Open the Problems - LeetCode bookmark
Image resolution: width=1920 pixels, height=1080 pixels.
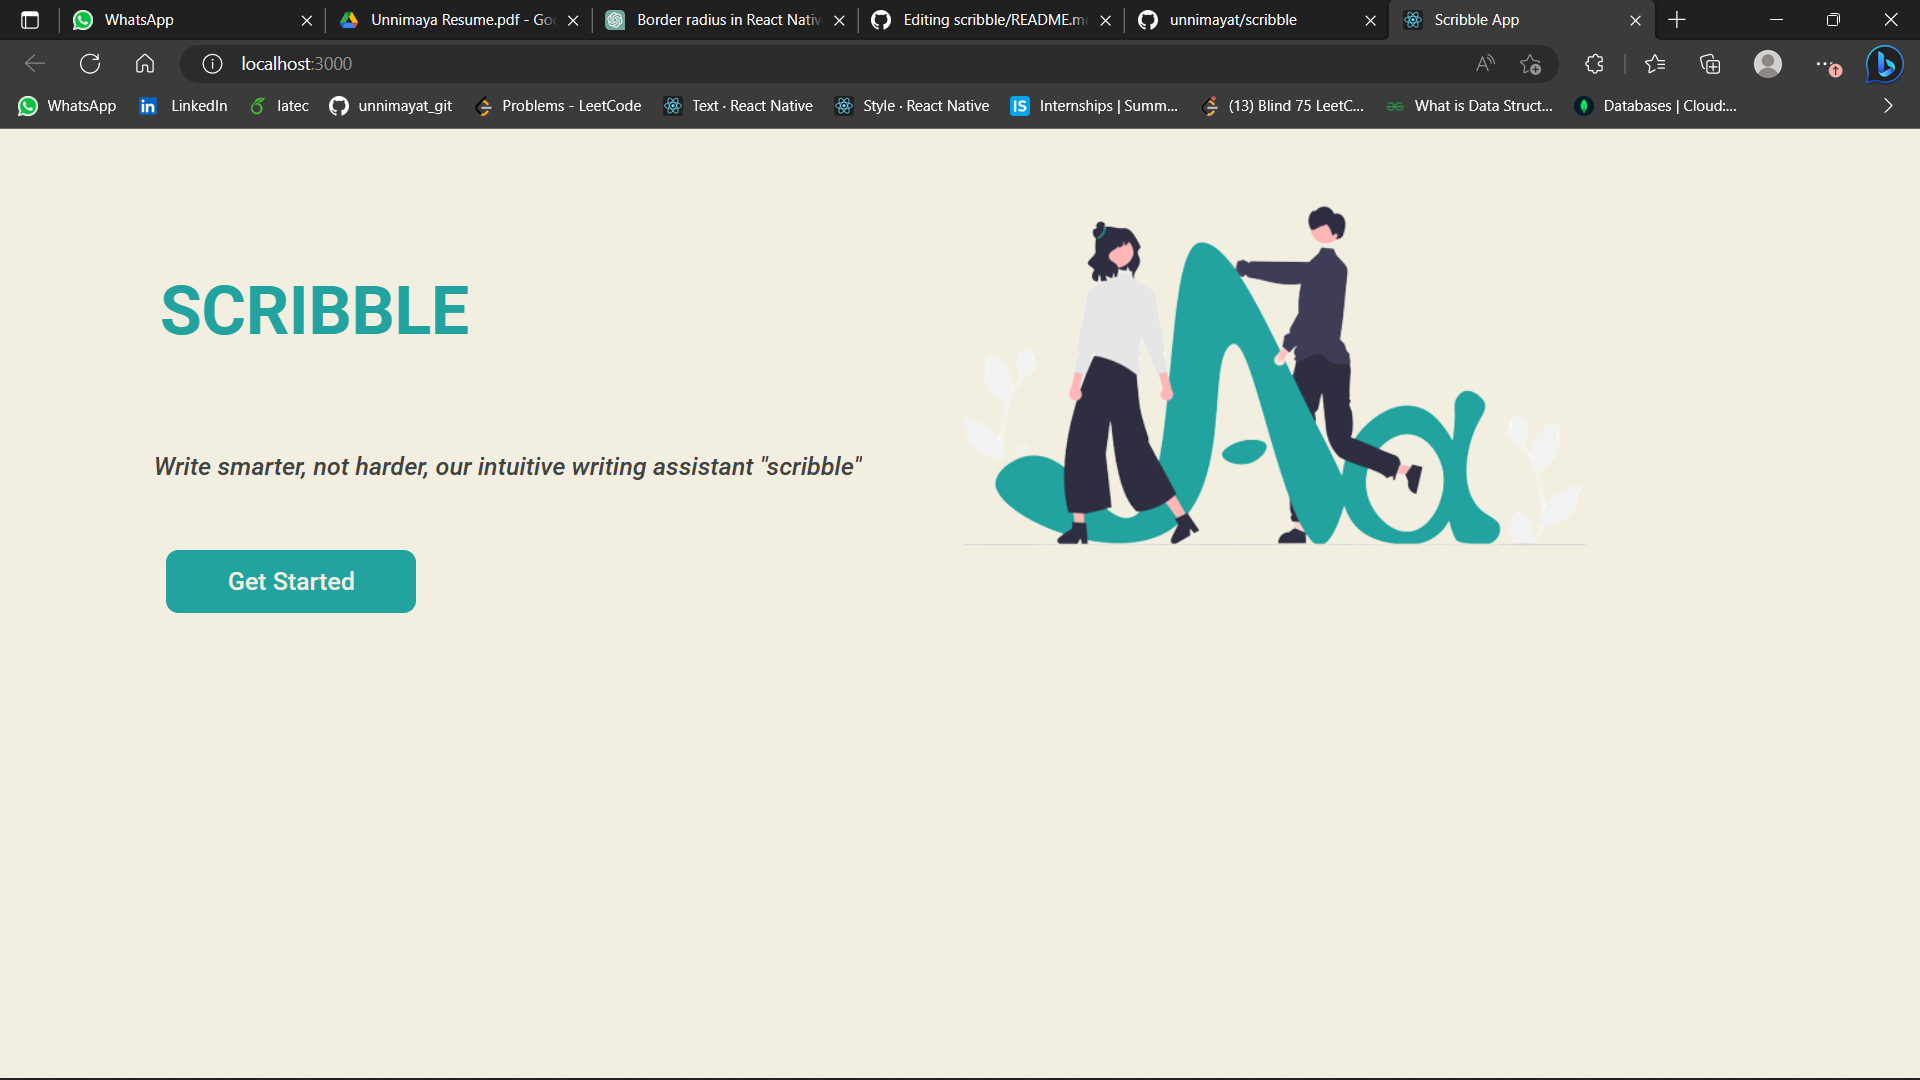coord(558,105)
